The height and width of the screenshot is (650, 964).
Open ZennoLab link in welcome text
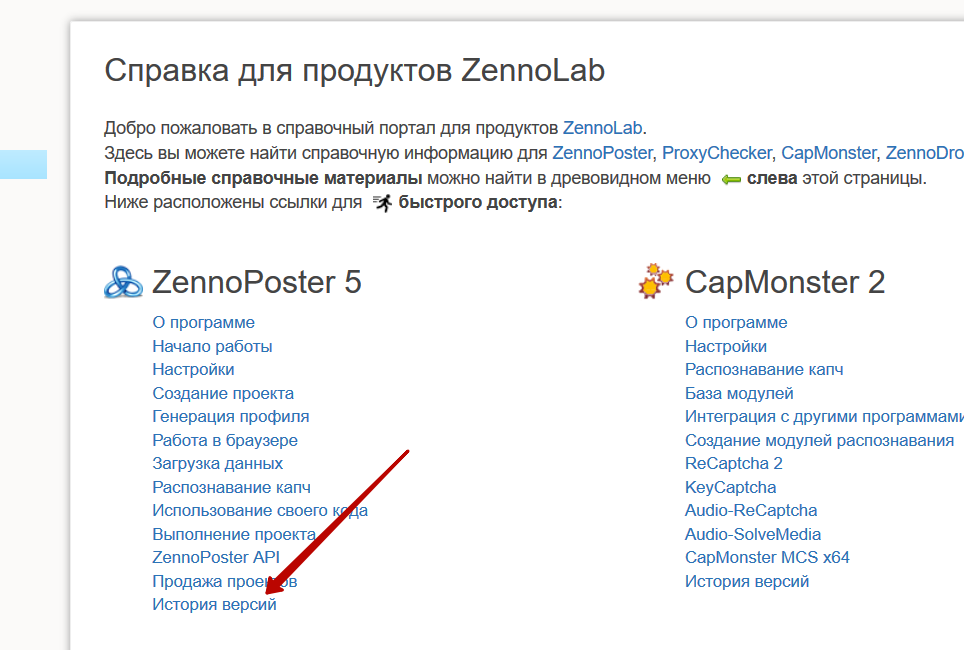(603, 128)
